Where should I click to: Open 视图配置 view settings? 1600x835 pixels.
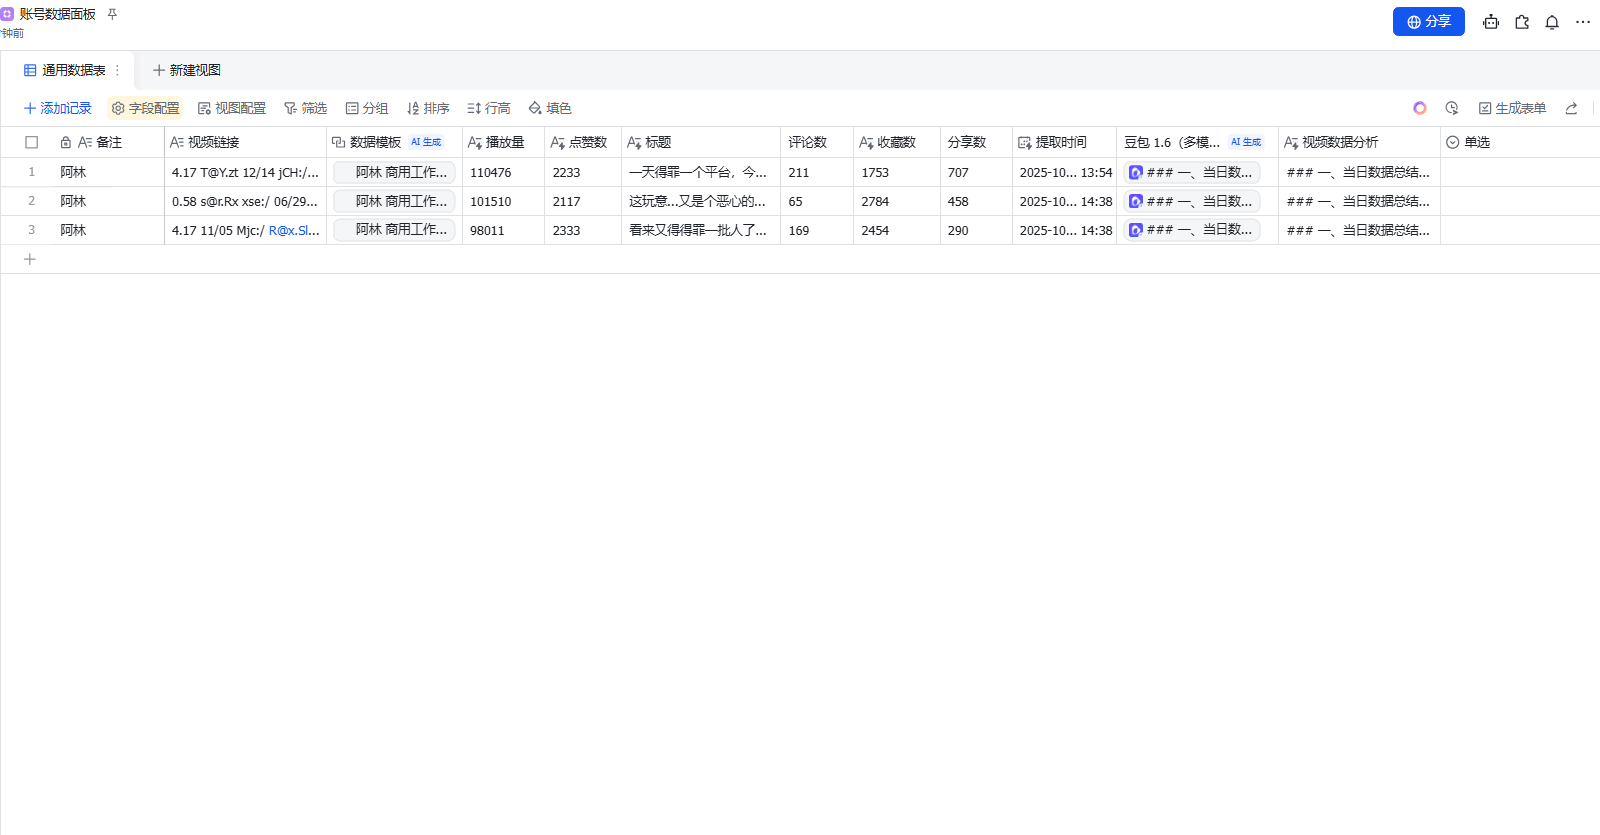click(232, 108)
